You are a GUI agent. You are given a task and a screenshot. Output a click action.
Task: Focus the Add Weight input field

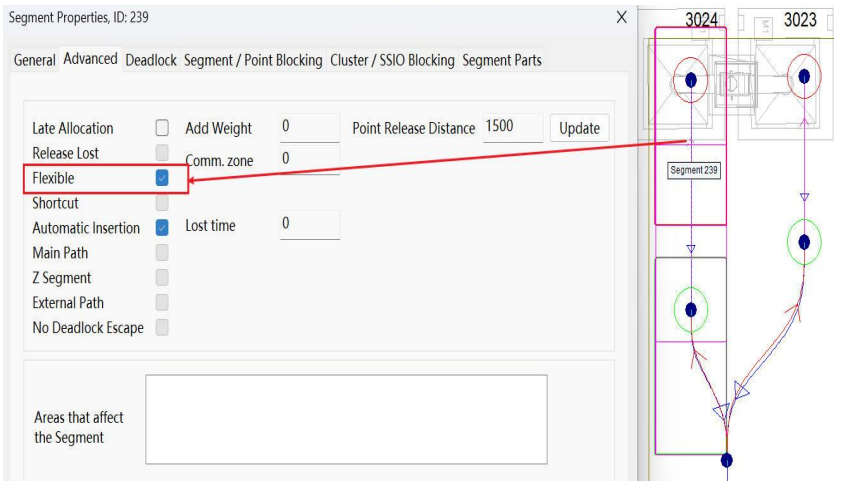[310, 128]
